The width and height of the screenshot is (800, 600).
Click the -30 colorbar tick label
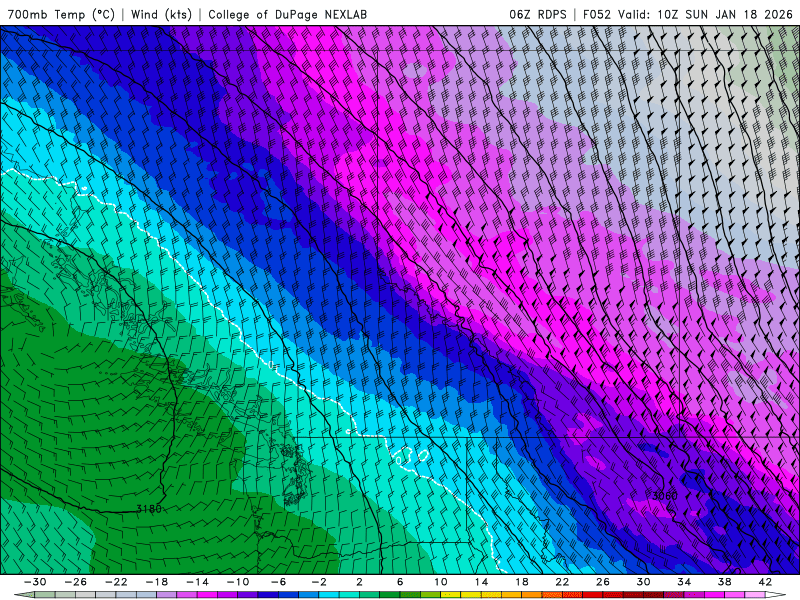pos(35,582)
